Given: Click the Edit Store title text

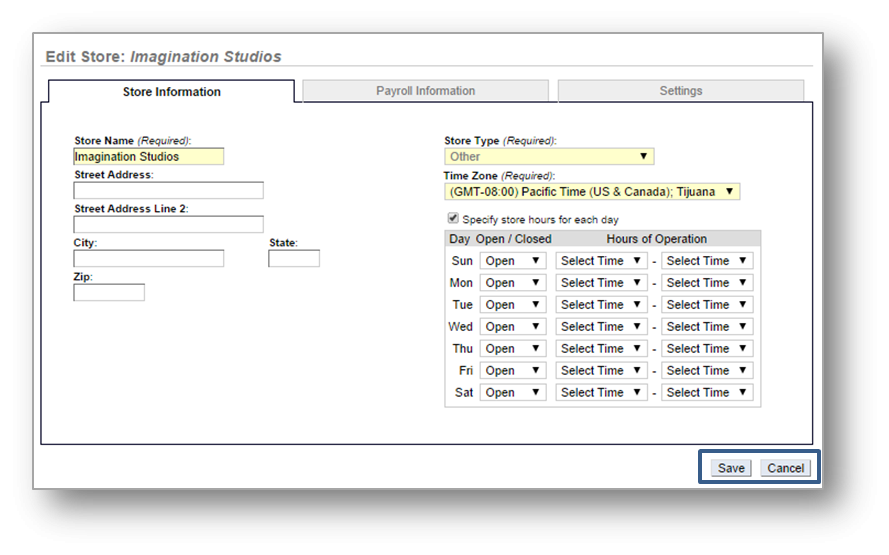Looking at the screenshot, I should click(163, 57).
